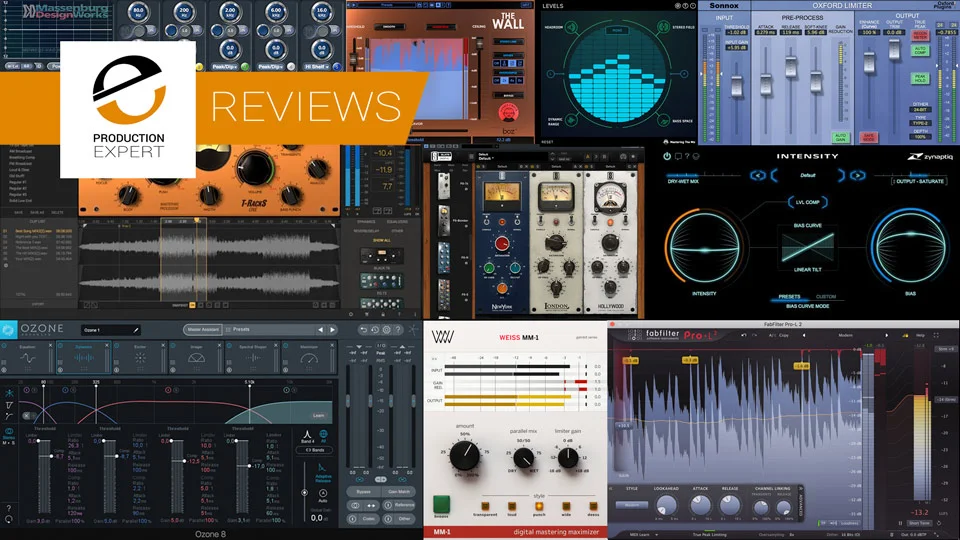Viewport: 960px width, 540px height.
Task: Click the Weiss W logo in MM-1
Action: point(442,337)
